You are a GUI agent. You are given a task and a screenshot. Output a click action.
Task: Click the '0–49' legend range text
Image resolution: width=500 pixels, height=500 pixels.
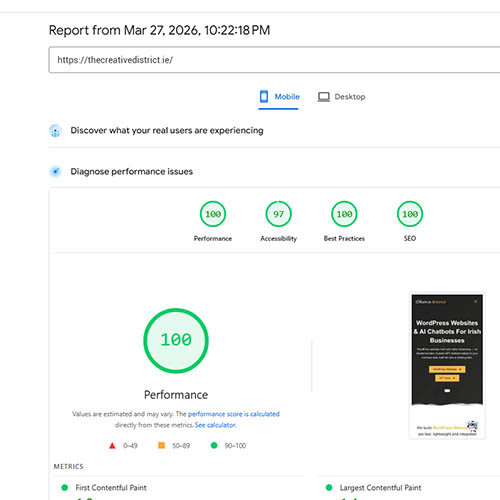130,446
